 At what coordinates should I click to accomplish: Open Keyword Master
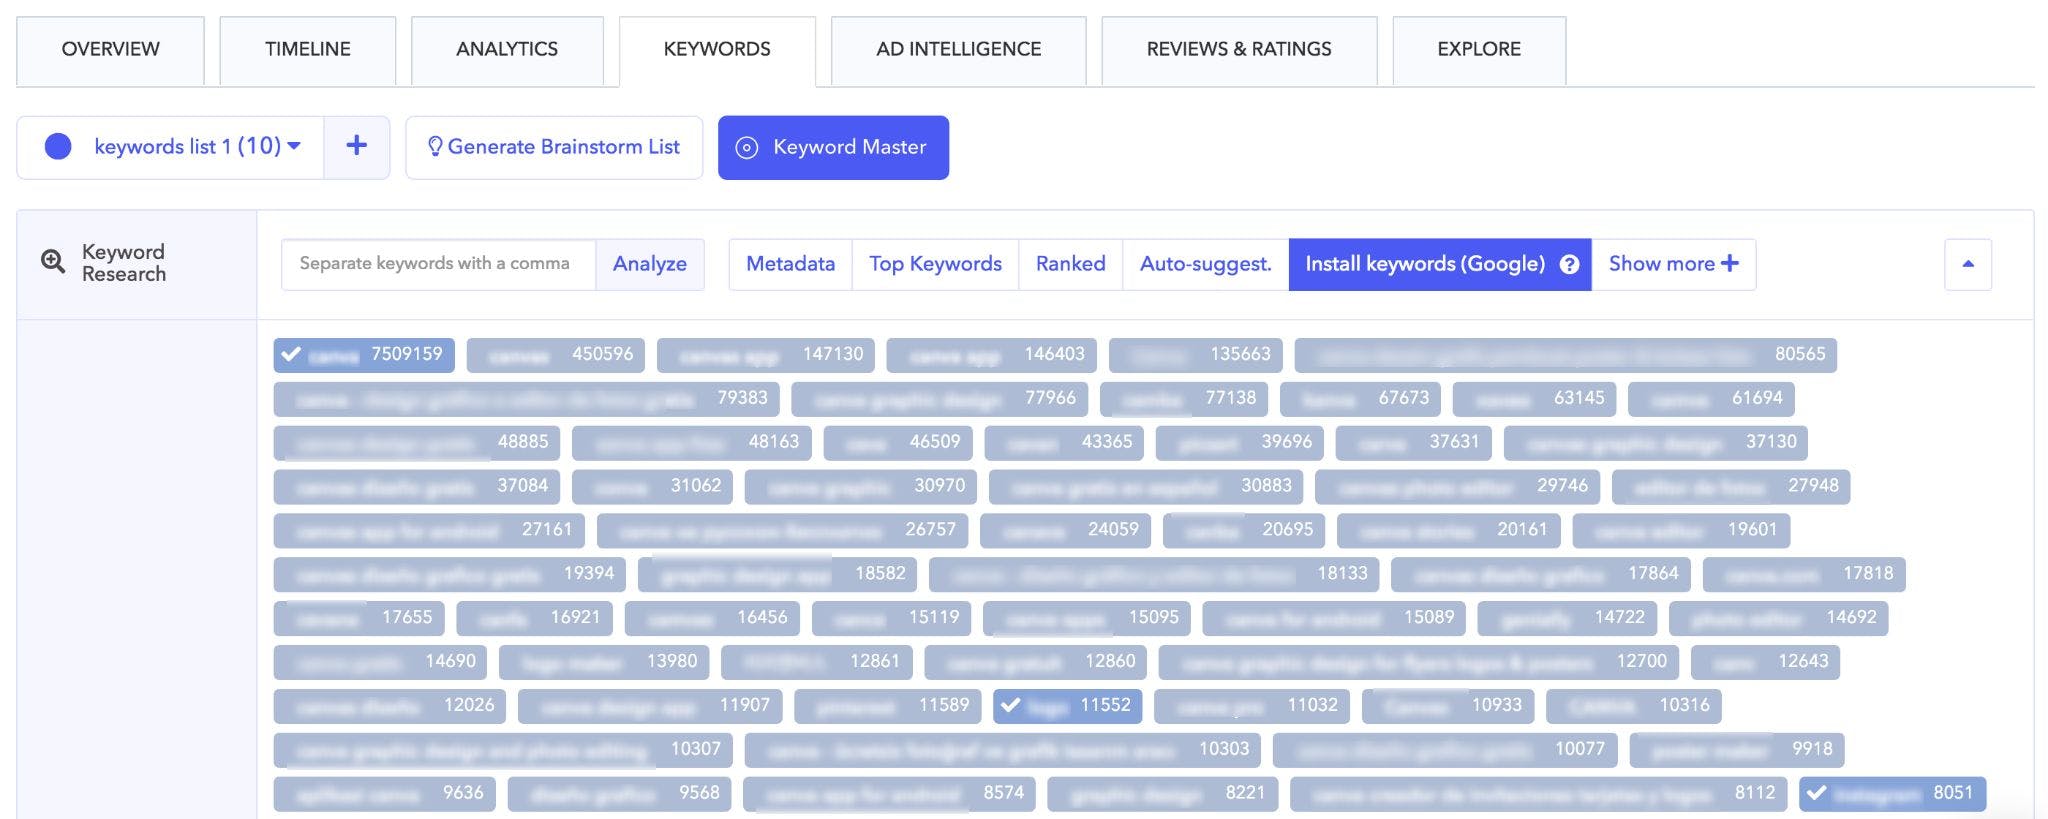833,148
